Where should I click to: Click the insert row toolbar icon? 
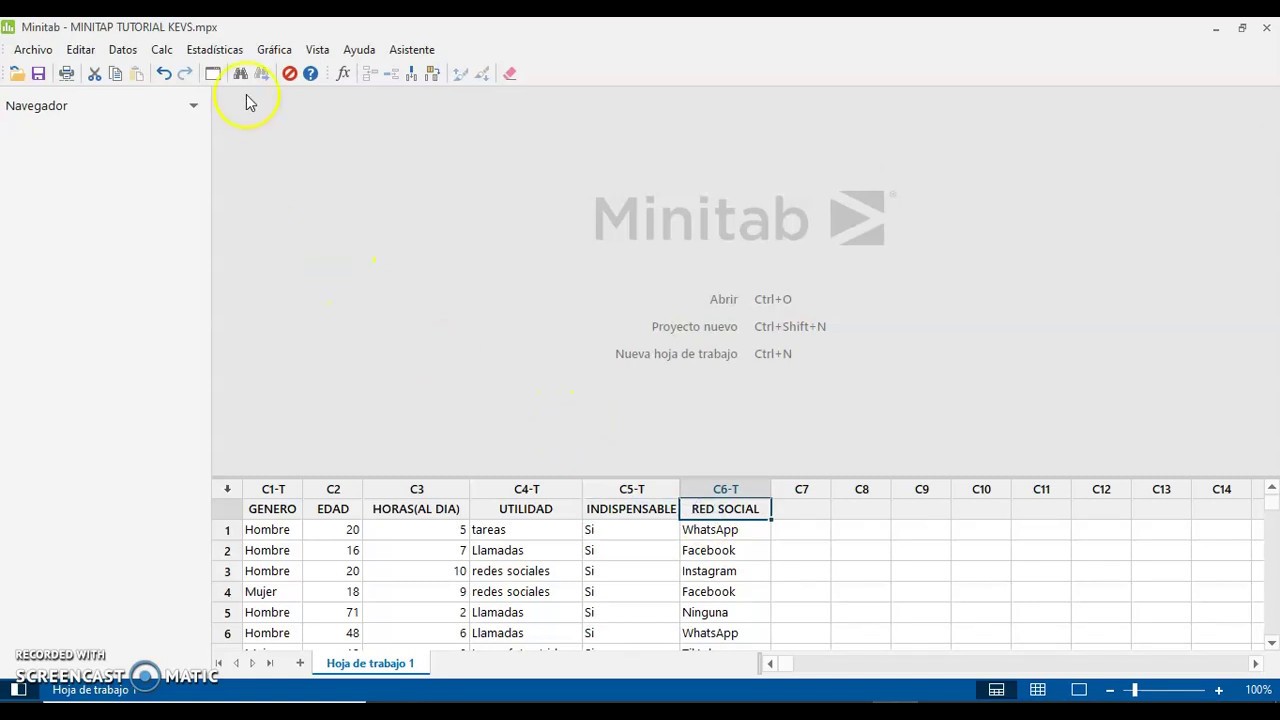click(391, 74)
